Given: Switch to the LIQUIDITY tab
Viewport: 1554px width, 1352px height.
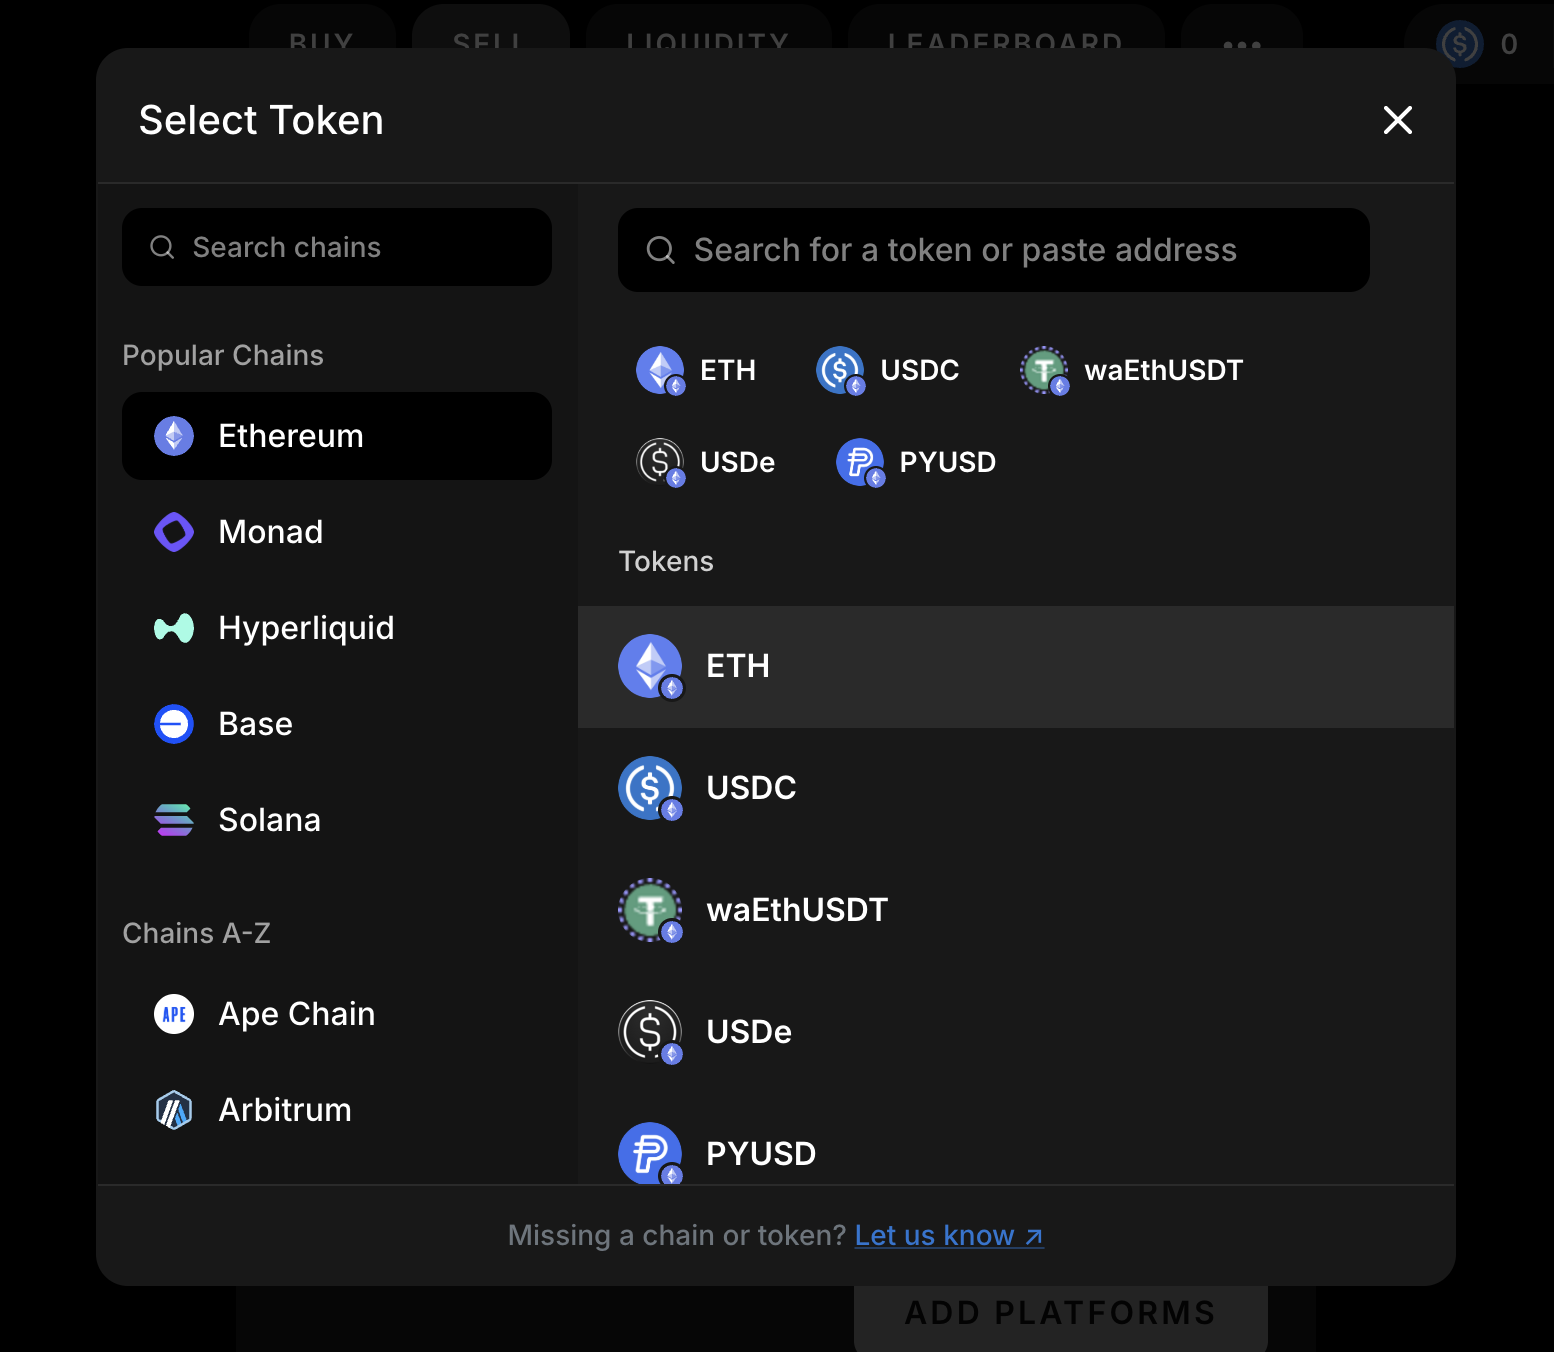Looking at the screenshot, I should tap(708, 42).
